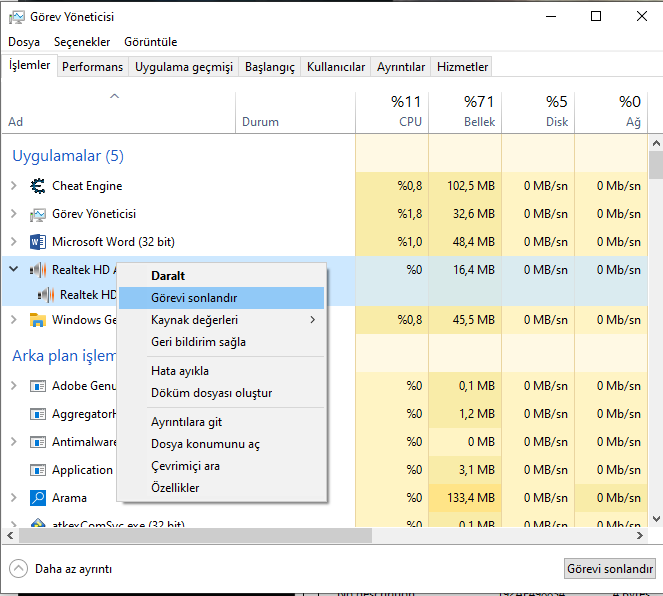Expand the Antimalware process group
Viewport: 663px width, 596px height.
click(x=14, y=442)
